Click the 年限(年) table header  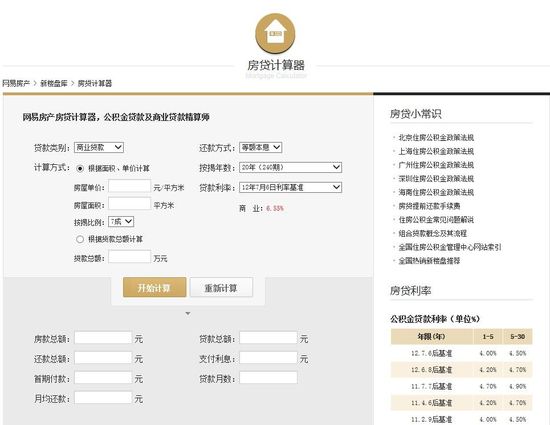coord(431,337)
